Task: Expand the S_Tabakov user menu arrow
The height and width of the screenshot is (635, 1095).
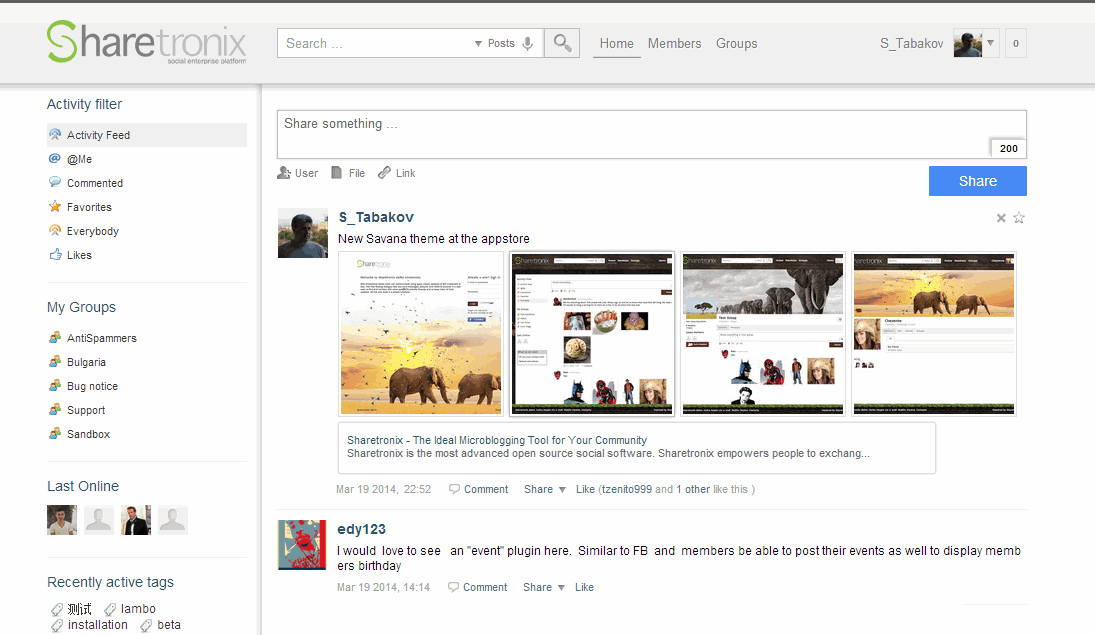Action: (x=991, y=43)
